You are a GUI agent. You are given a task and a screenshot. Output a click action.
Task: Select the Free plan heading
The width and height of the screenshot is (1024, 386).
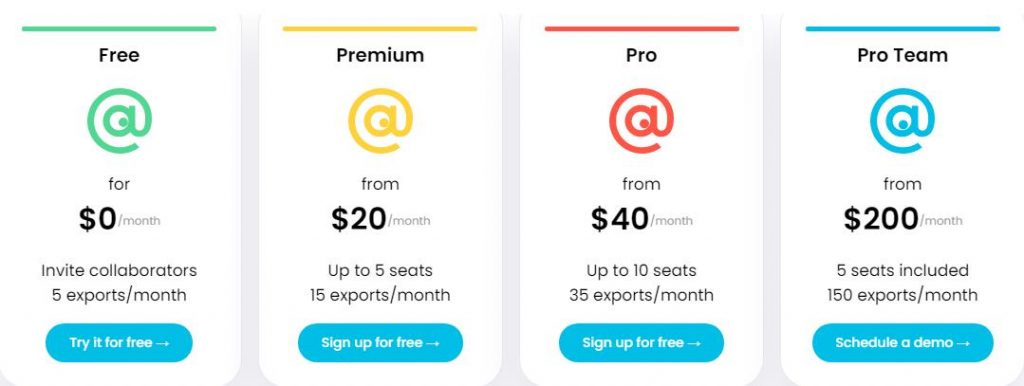(x=119, y=56)
